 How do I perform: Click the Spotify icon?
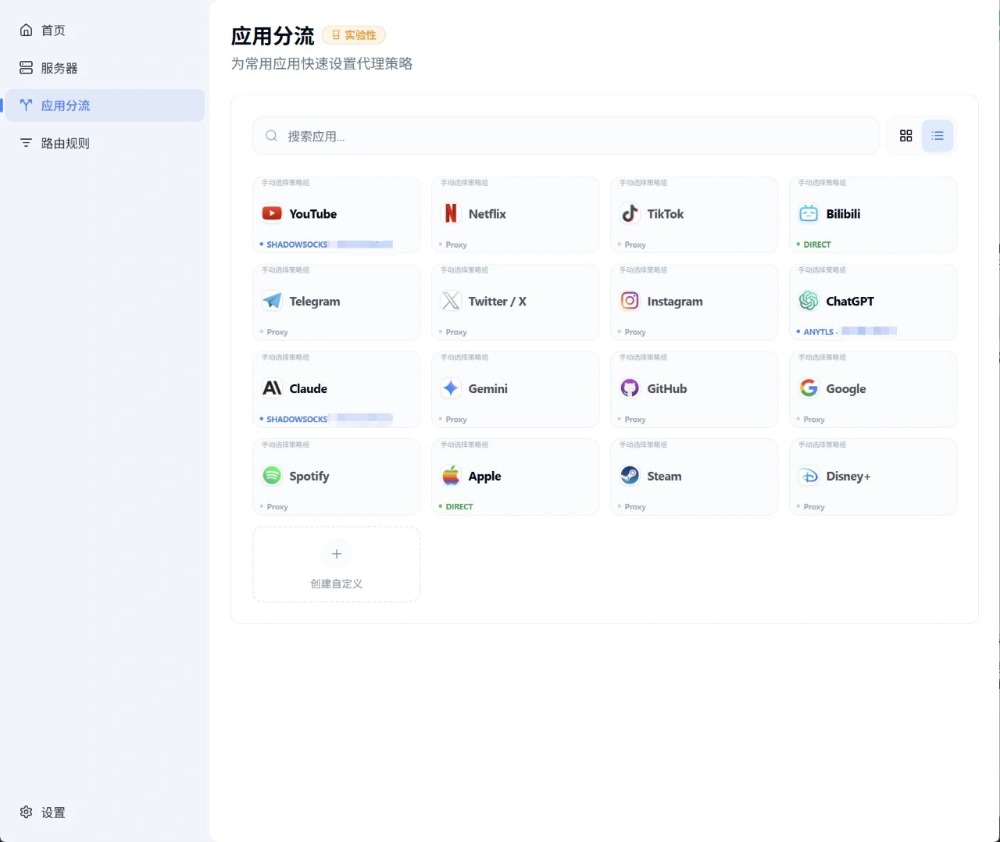(271, 476)
